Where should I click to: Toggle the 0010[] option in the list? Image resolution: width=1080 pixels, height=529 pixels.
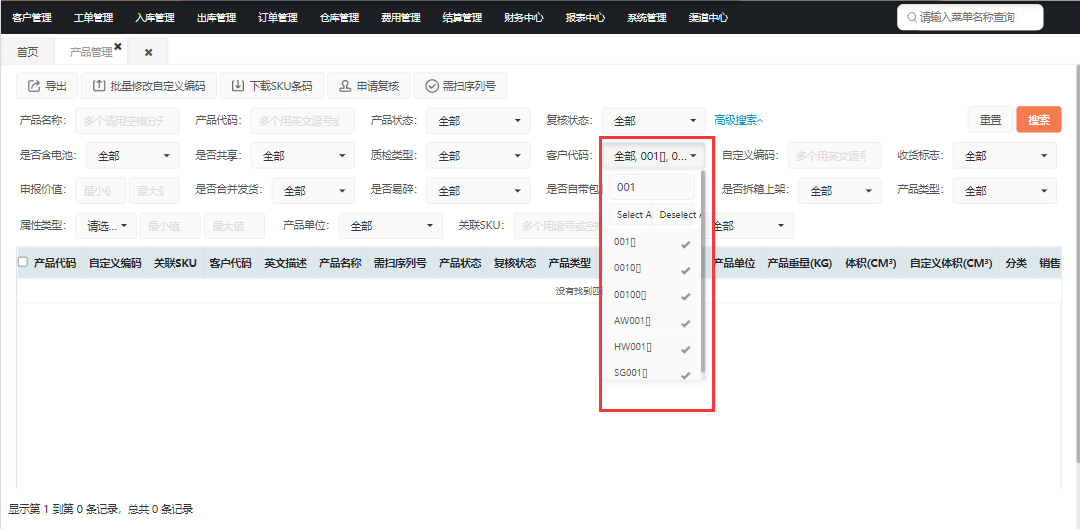[x=652, y=268]
